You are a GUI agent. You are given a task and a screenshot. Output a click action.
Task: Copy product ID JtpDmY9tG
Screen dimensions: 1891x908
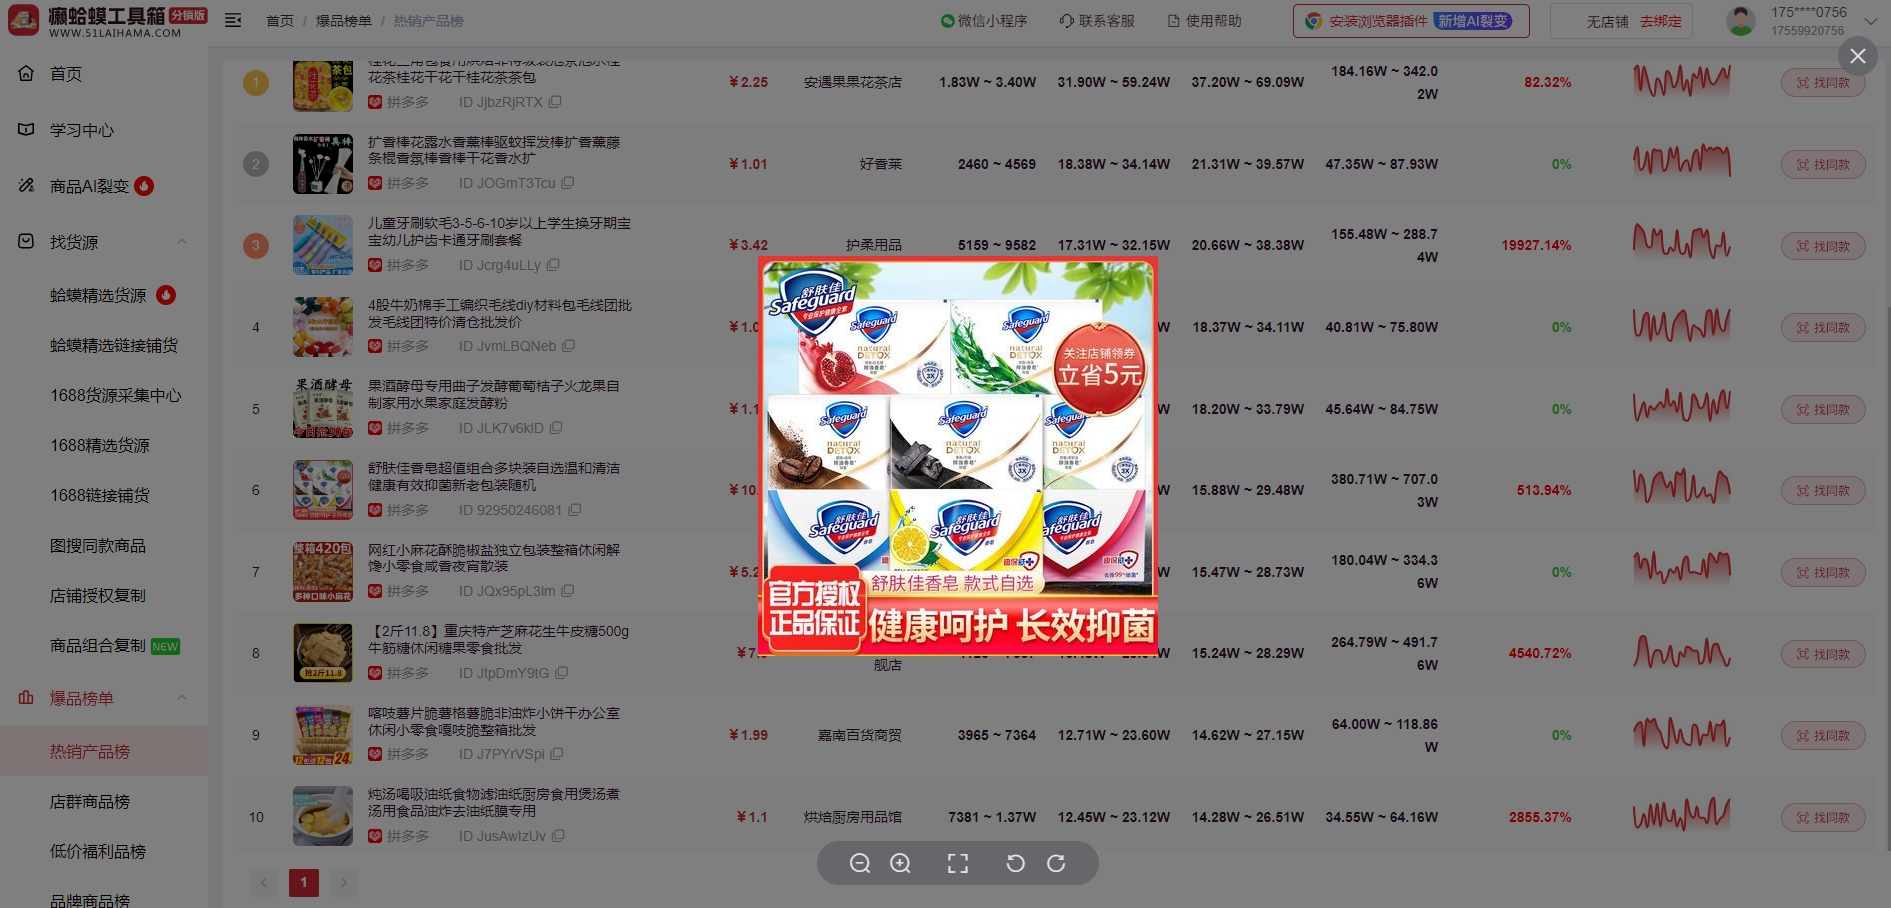pos(561,673)
